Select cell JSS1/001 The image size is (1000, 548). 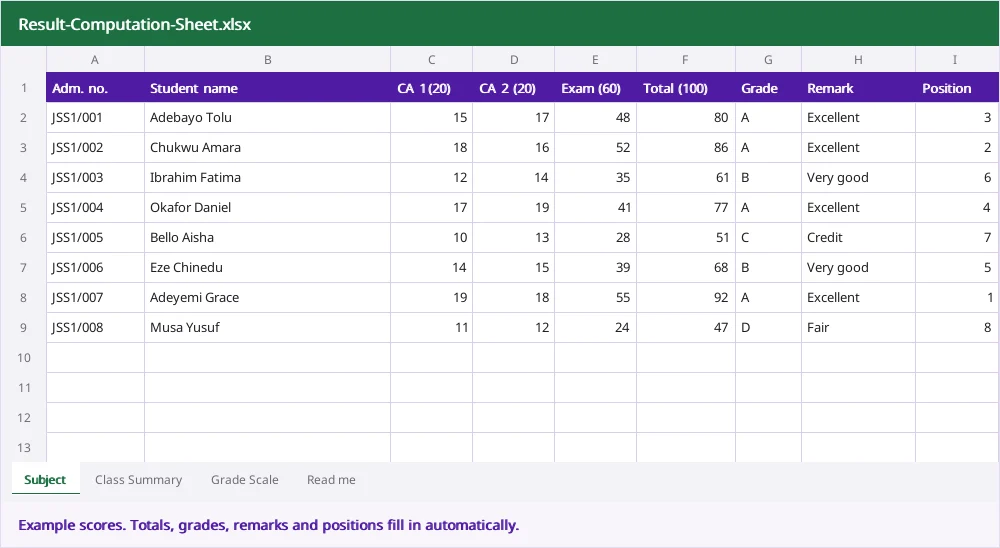(x=95, y=117)
